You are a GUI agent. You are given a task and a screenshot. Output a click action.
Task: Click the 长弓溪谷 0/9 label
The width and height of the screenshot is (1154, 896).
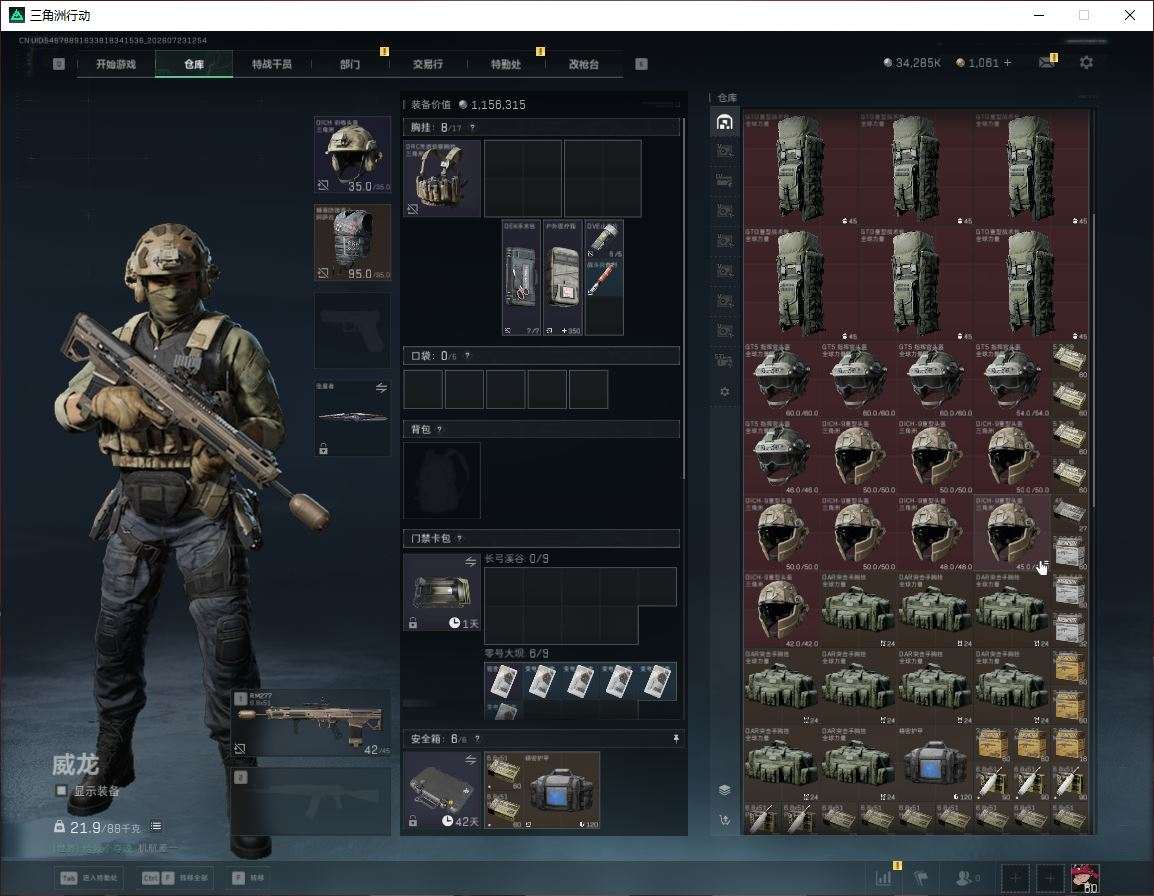[517, 559]
